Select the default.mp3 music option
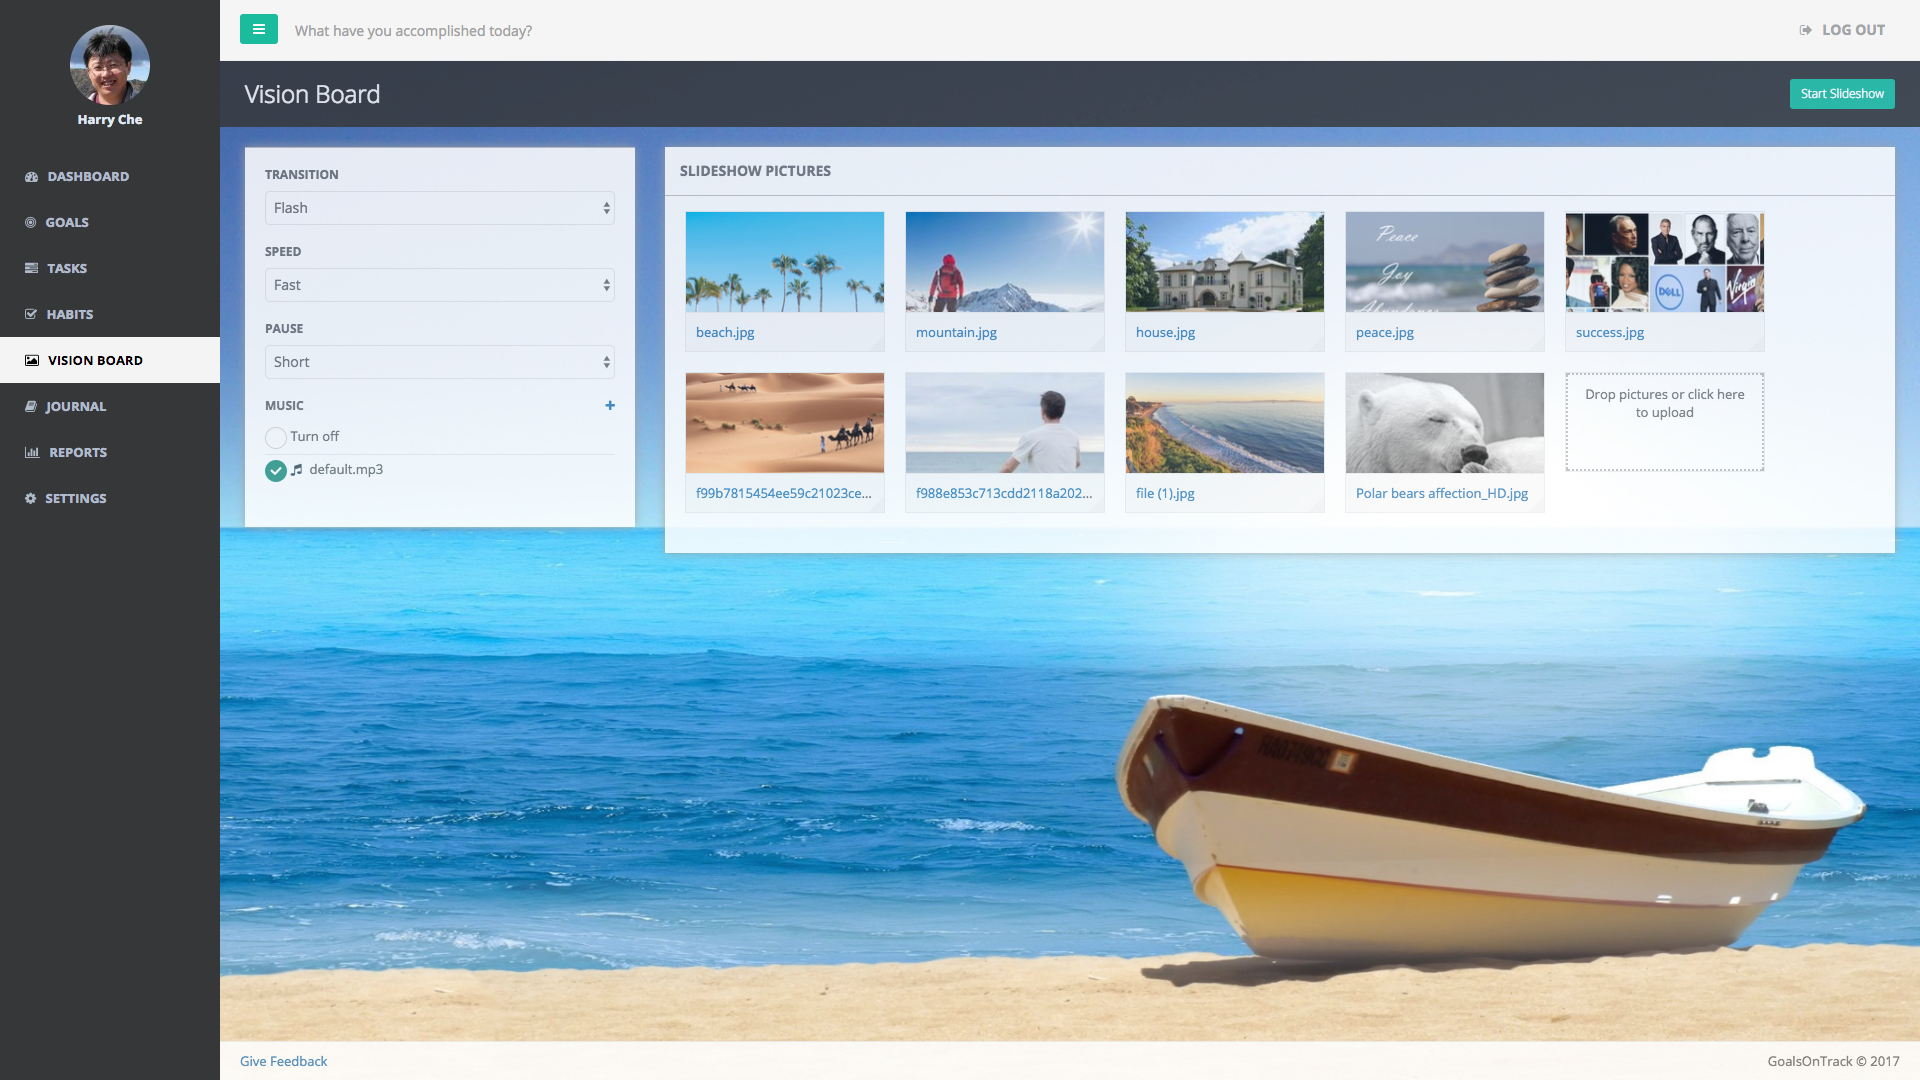 [x=276, y=470]
